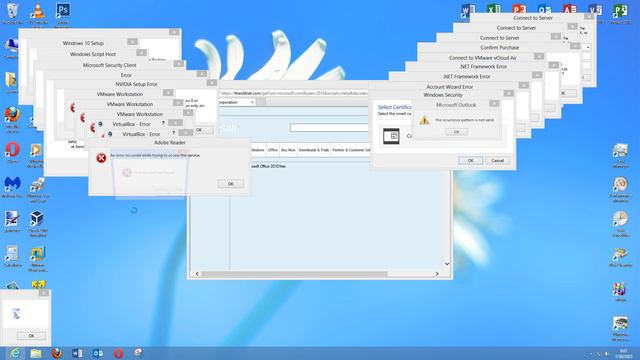This screenshot has height=360, width=640.
Task: Click the warning icon in Microsoft Outlook dialog
Action: [x=424, y=120]
